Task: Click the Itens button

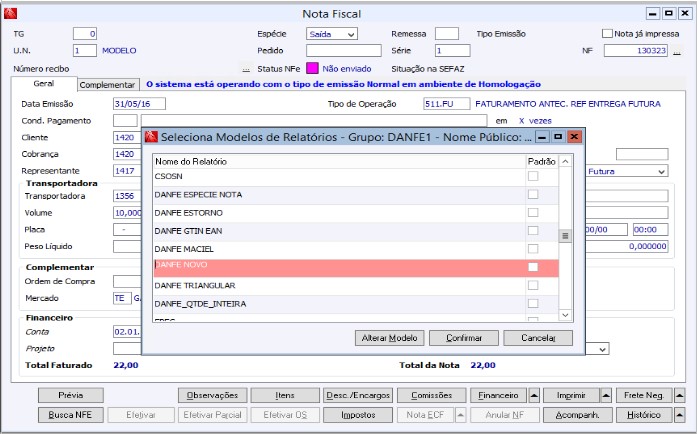Action: tap(285, 395)
